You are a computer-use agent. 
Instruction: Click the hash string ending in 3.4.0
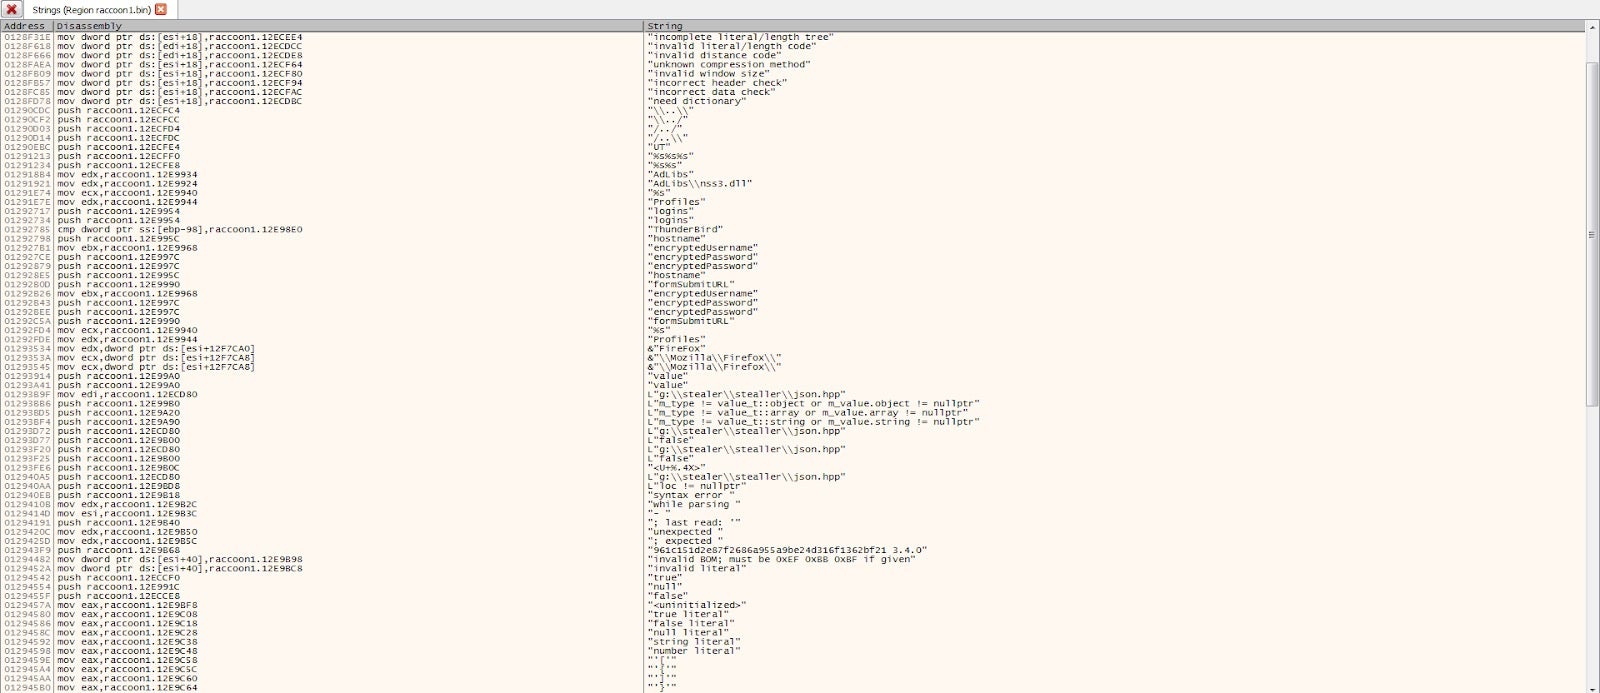[787, 550]
